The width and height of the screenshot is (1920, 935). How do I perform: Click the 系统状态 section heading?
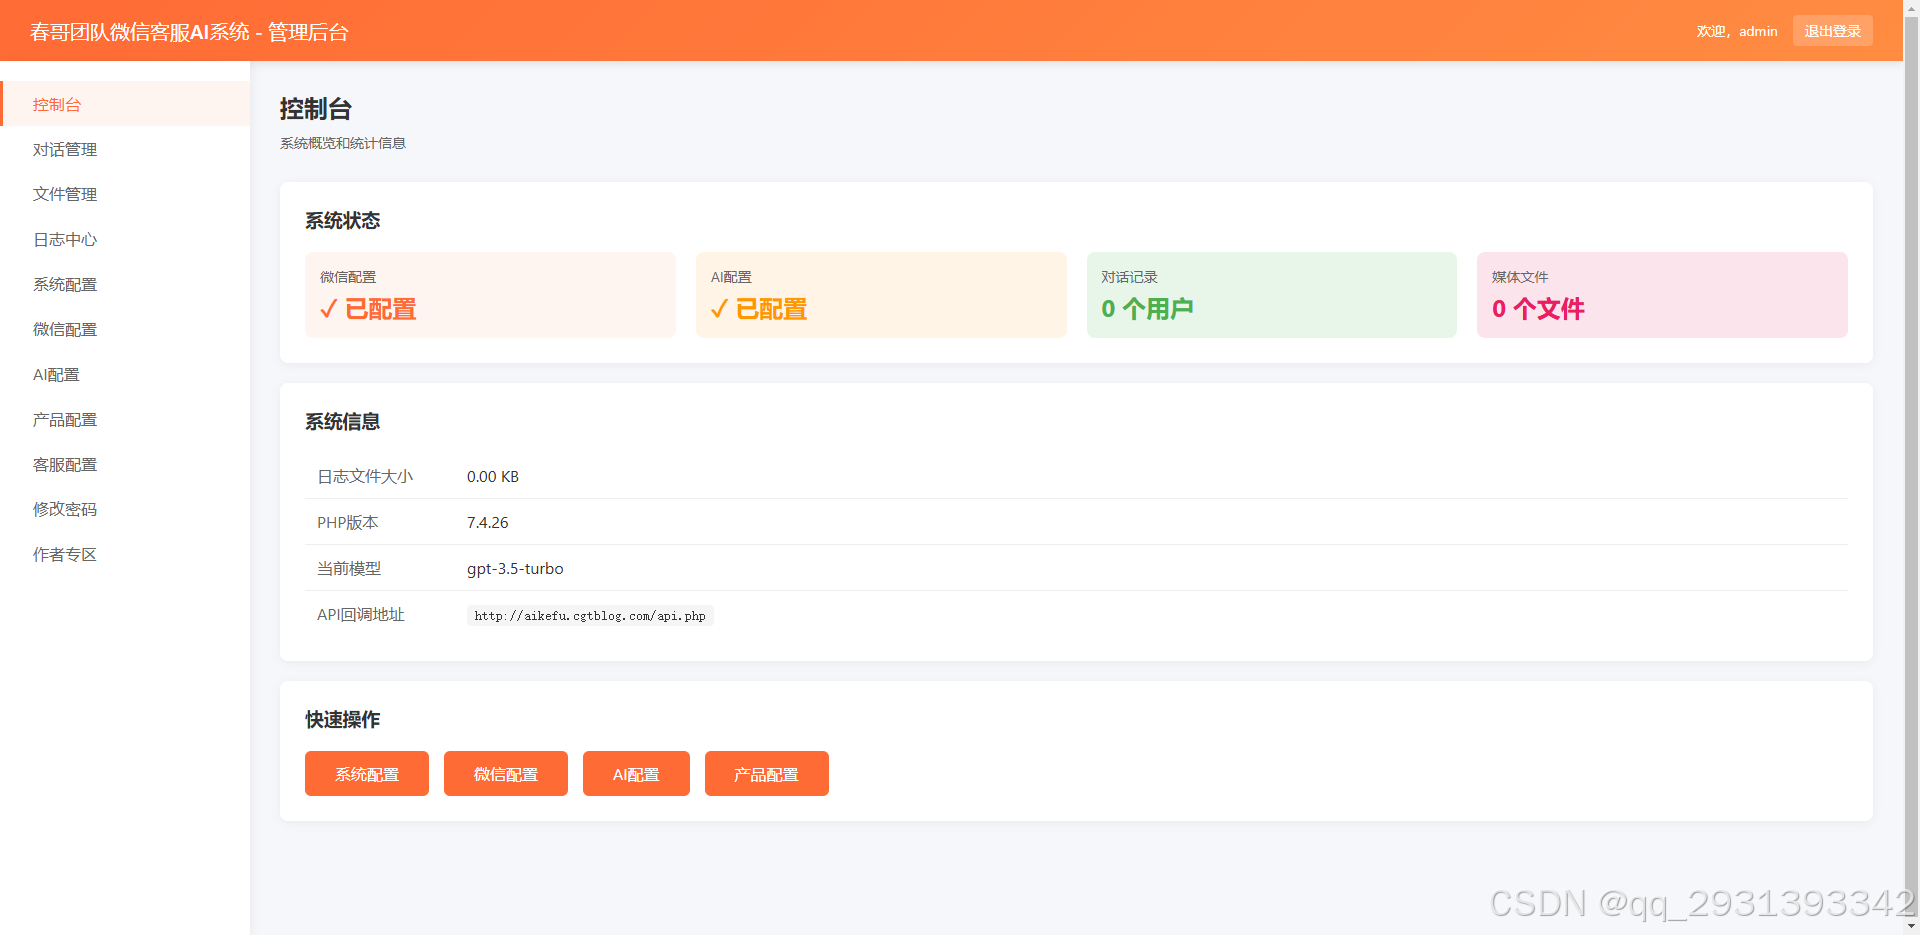pos(343,220)
